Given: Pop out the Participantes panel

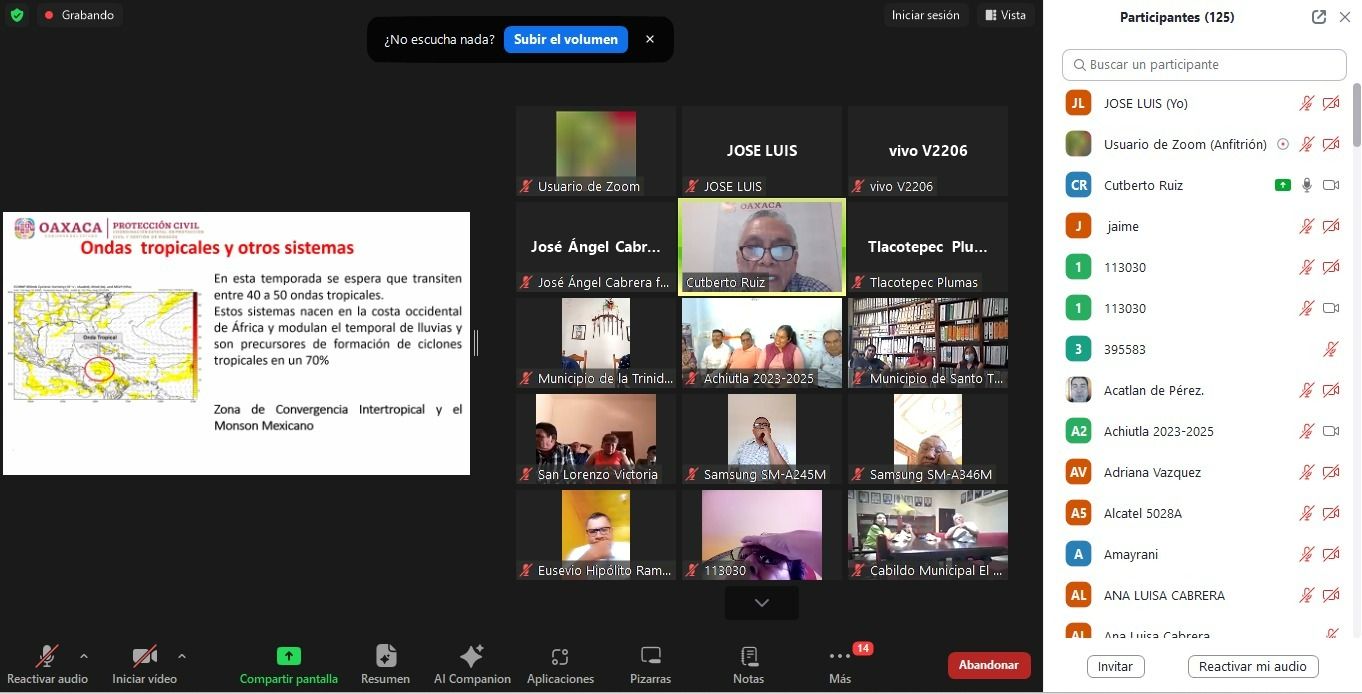Looking at the screenshot, I should pos(1319,17).
